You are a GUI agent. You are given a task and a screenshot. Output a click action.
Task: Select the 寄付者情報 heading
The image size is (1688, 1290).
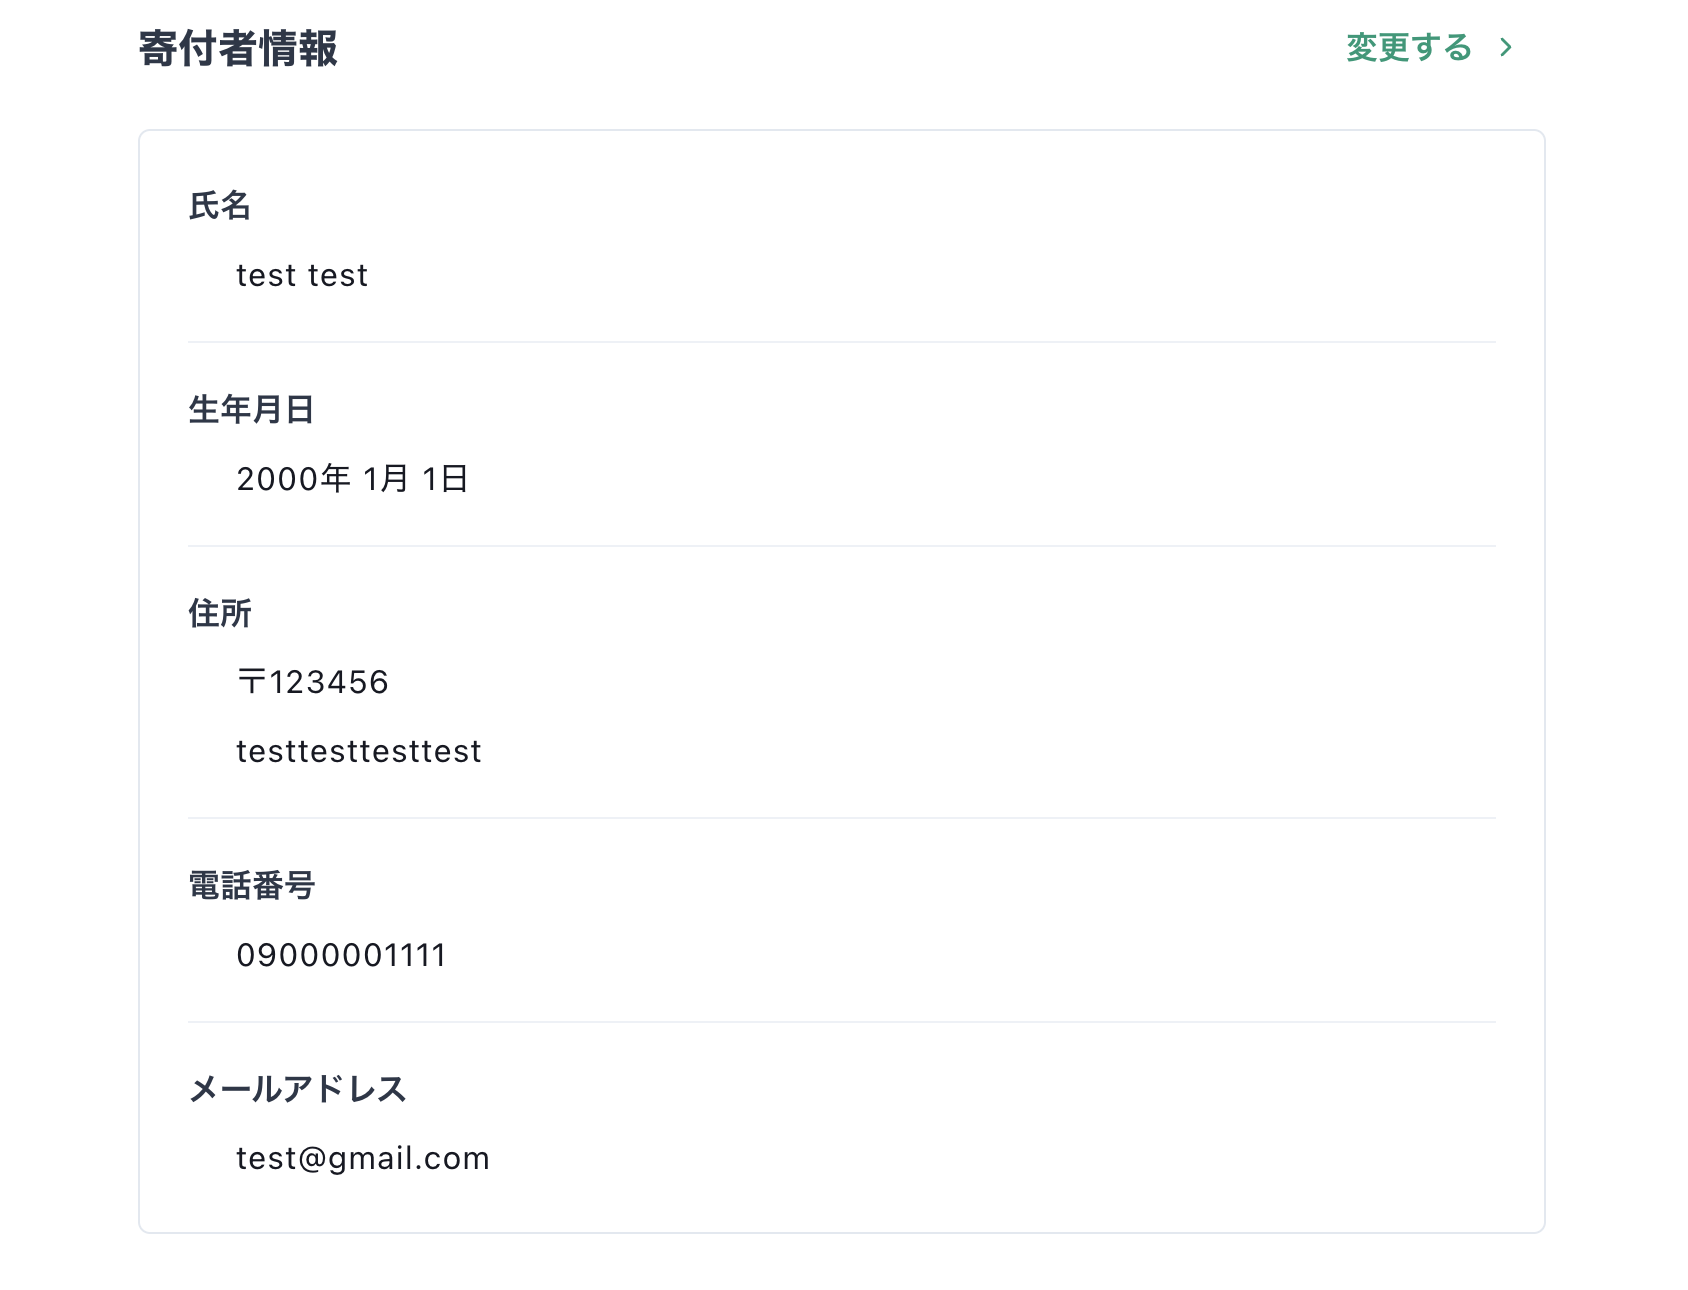238,48
